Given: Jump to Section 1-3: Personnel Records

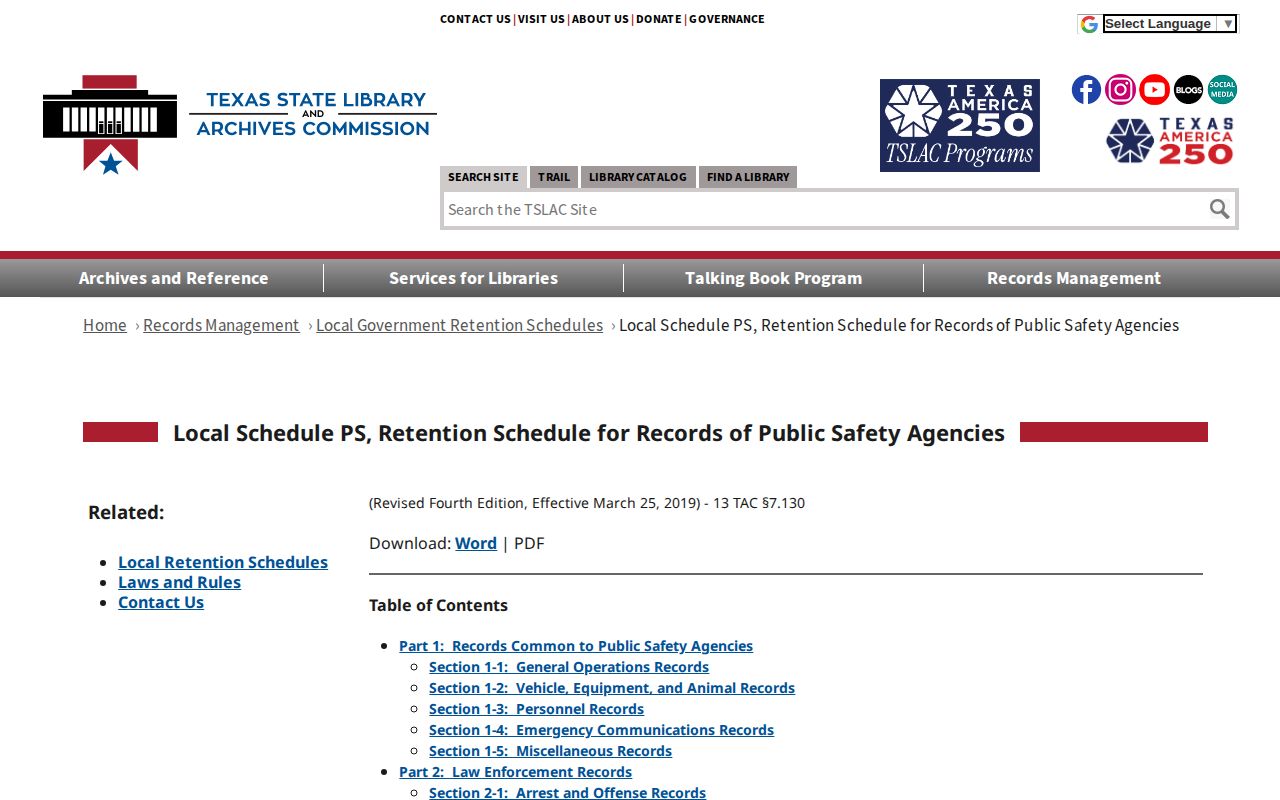Looking at the screenshot, I should click(x=536, y=709).
